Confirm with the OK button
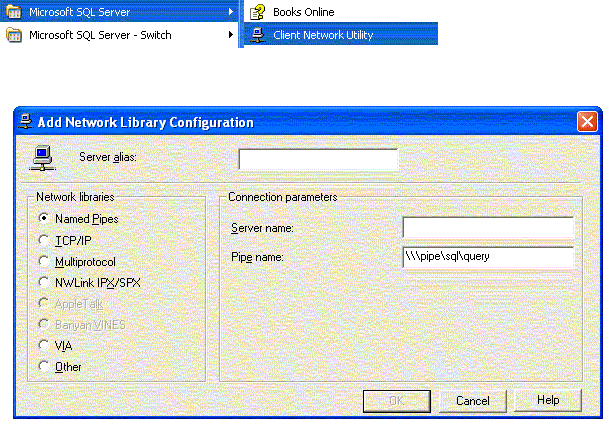607x425 pixels. pos(397,401)
